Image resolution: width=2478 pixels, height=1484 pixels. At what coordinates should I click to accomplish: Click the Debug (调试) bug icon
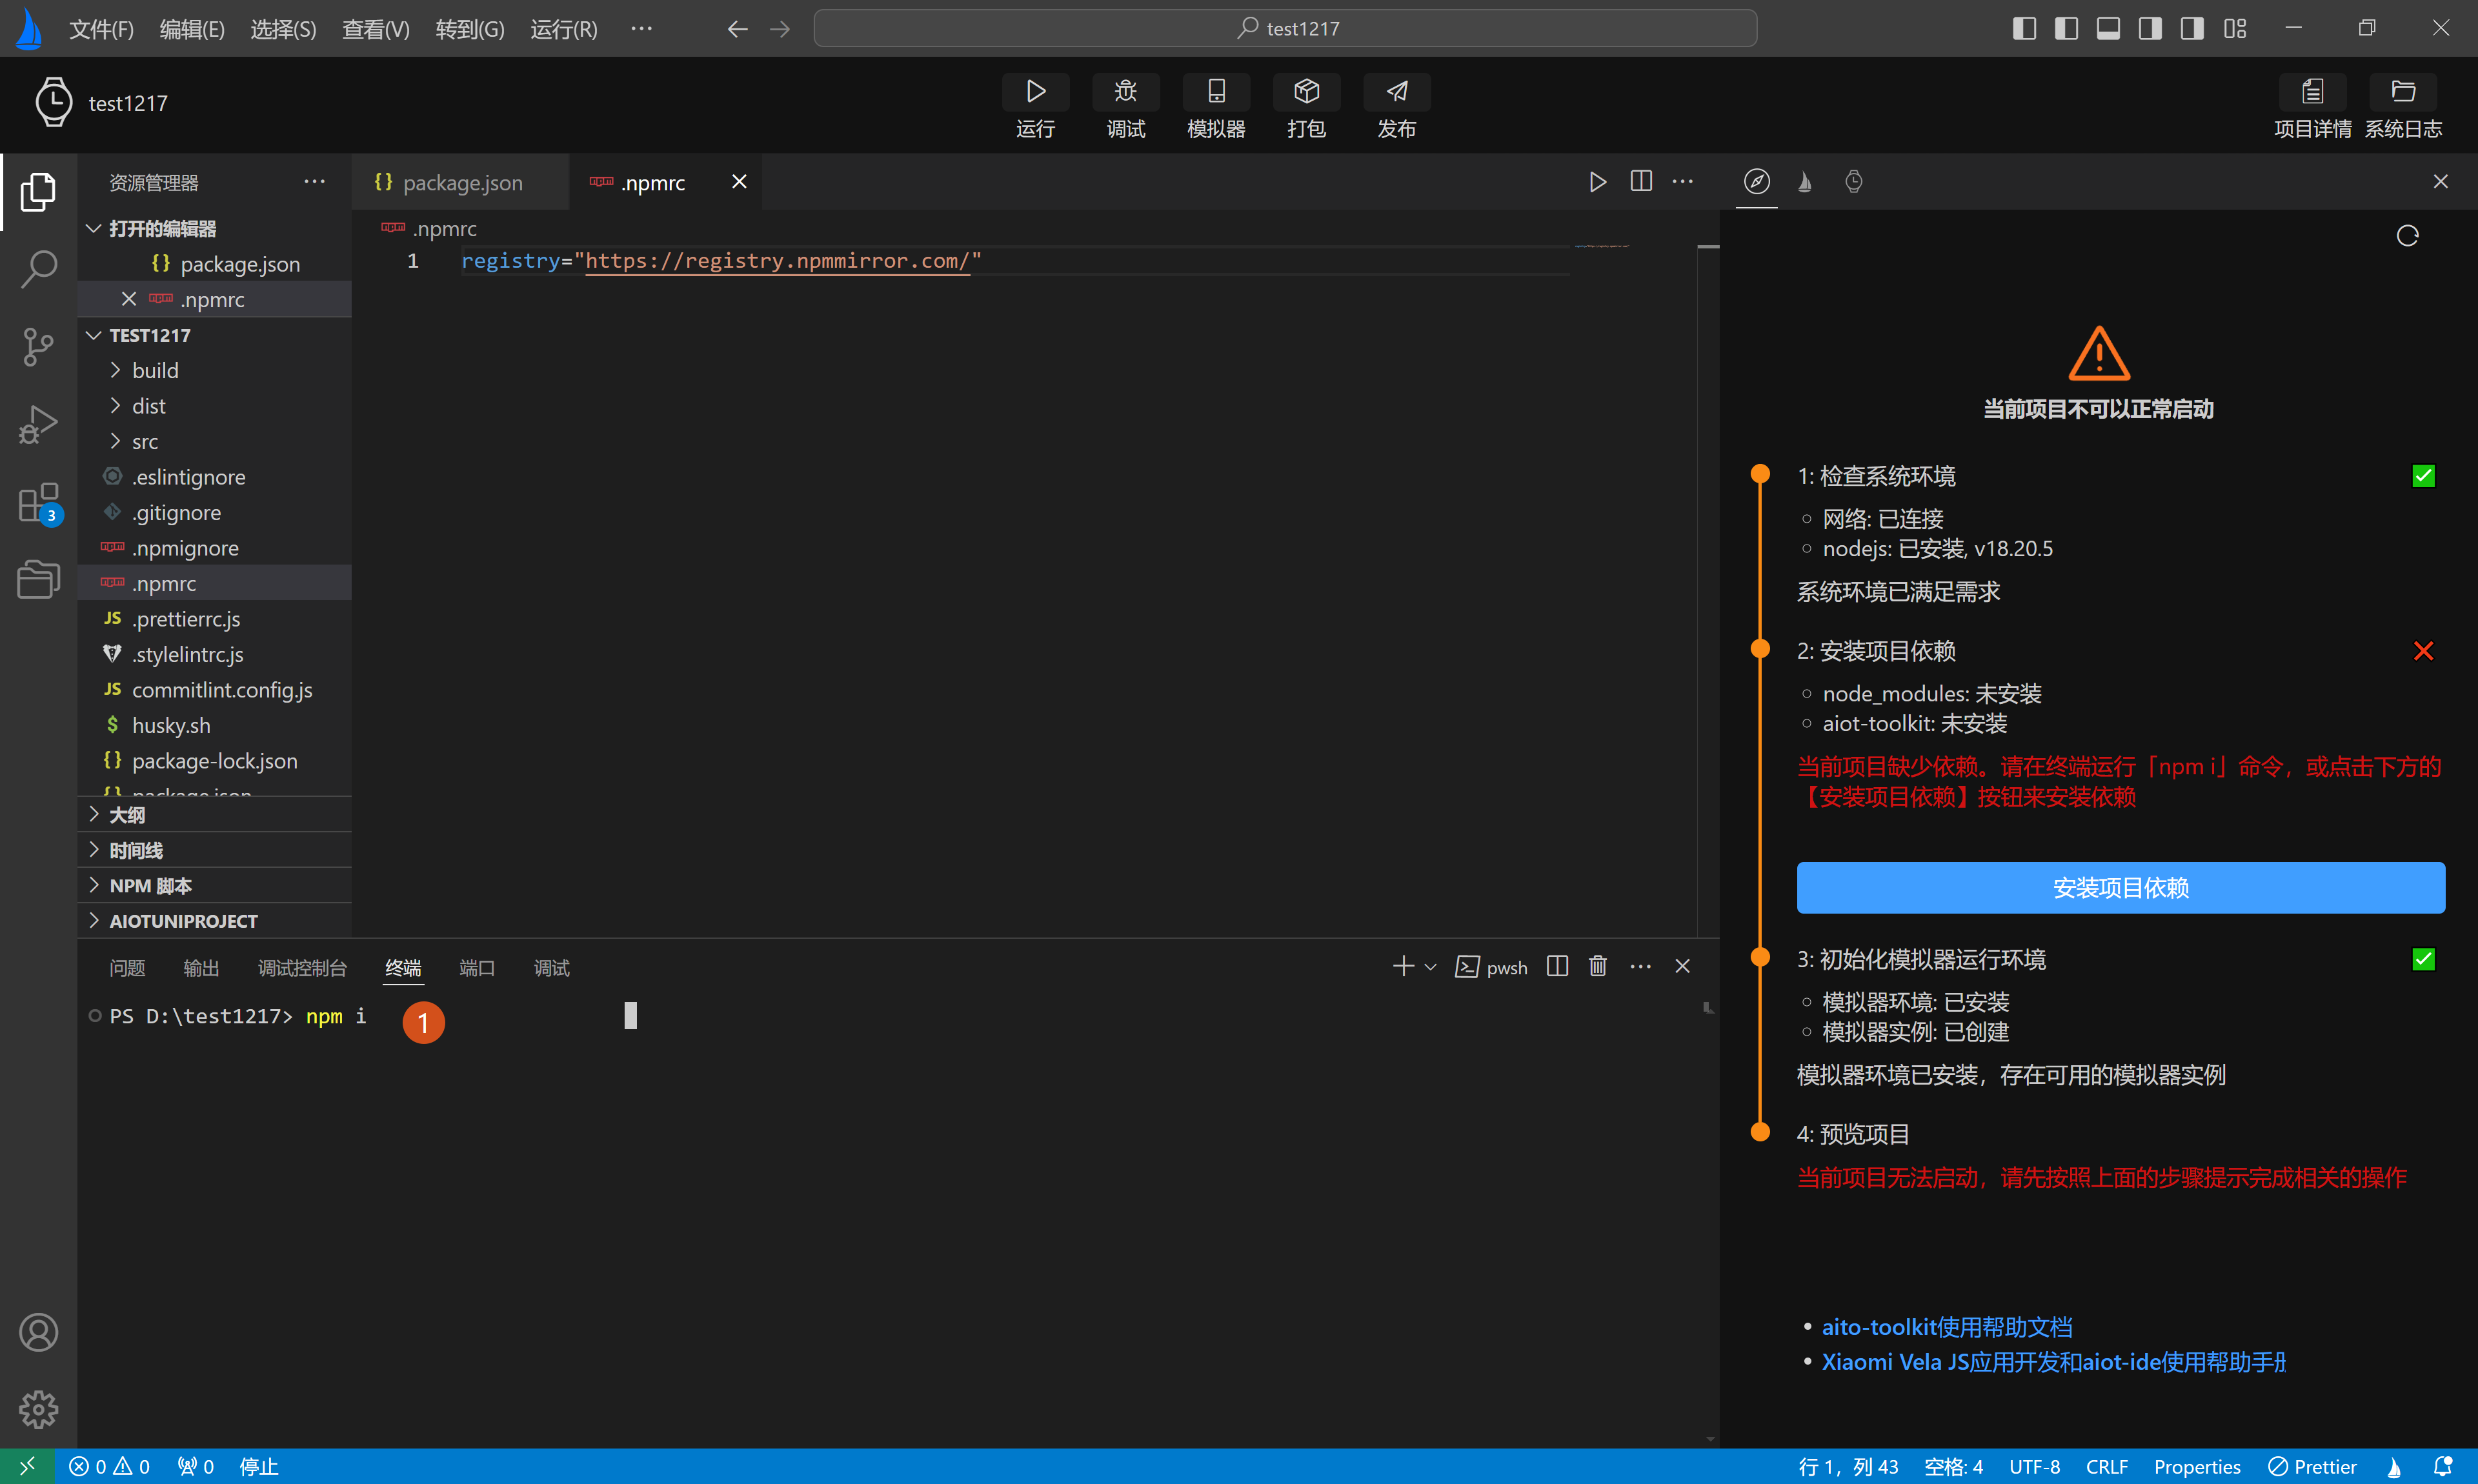coord(1125,92)
